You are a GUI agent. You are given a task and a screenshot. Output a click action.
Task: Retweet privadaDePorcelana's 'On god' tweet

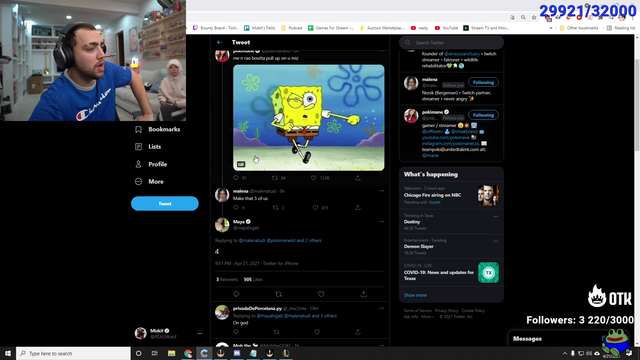click(x=277, y=332)
